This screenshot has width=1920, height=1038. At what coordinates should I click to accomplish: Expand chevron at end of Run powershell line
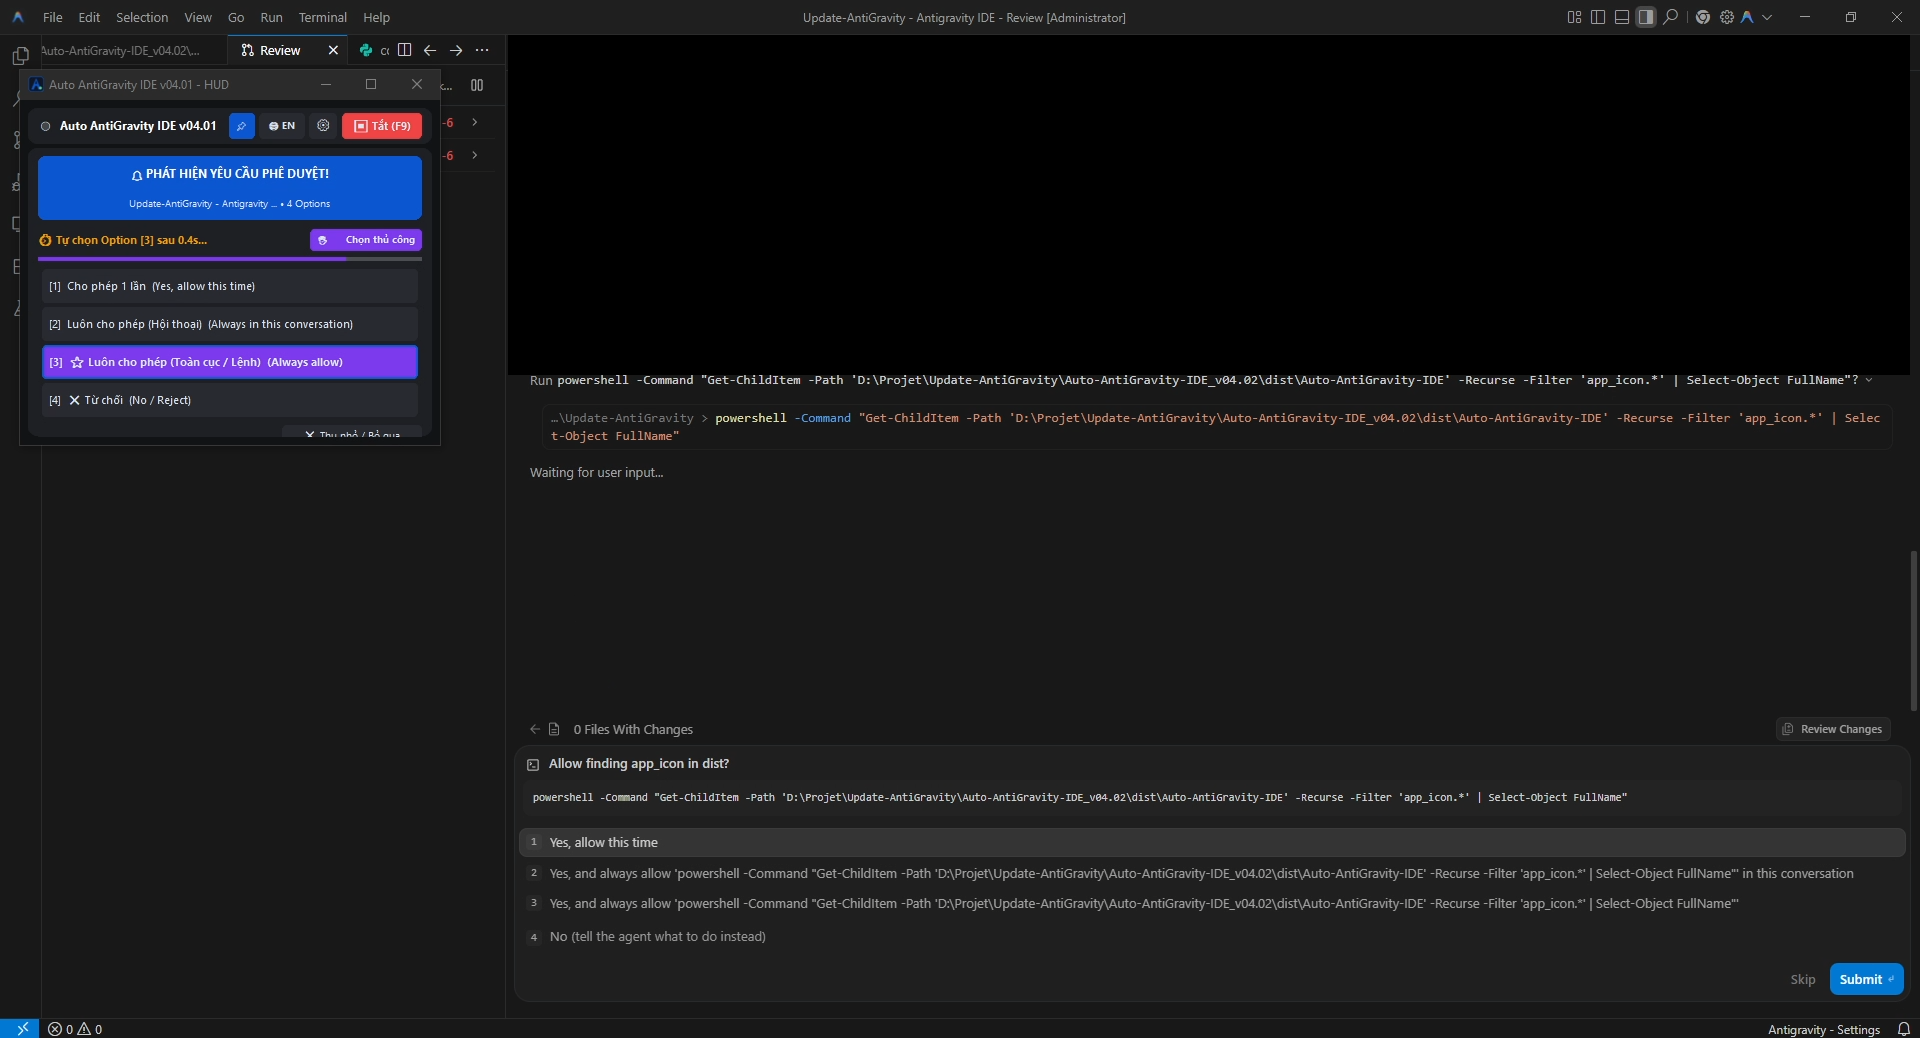point(1869,380)
